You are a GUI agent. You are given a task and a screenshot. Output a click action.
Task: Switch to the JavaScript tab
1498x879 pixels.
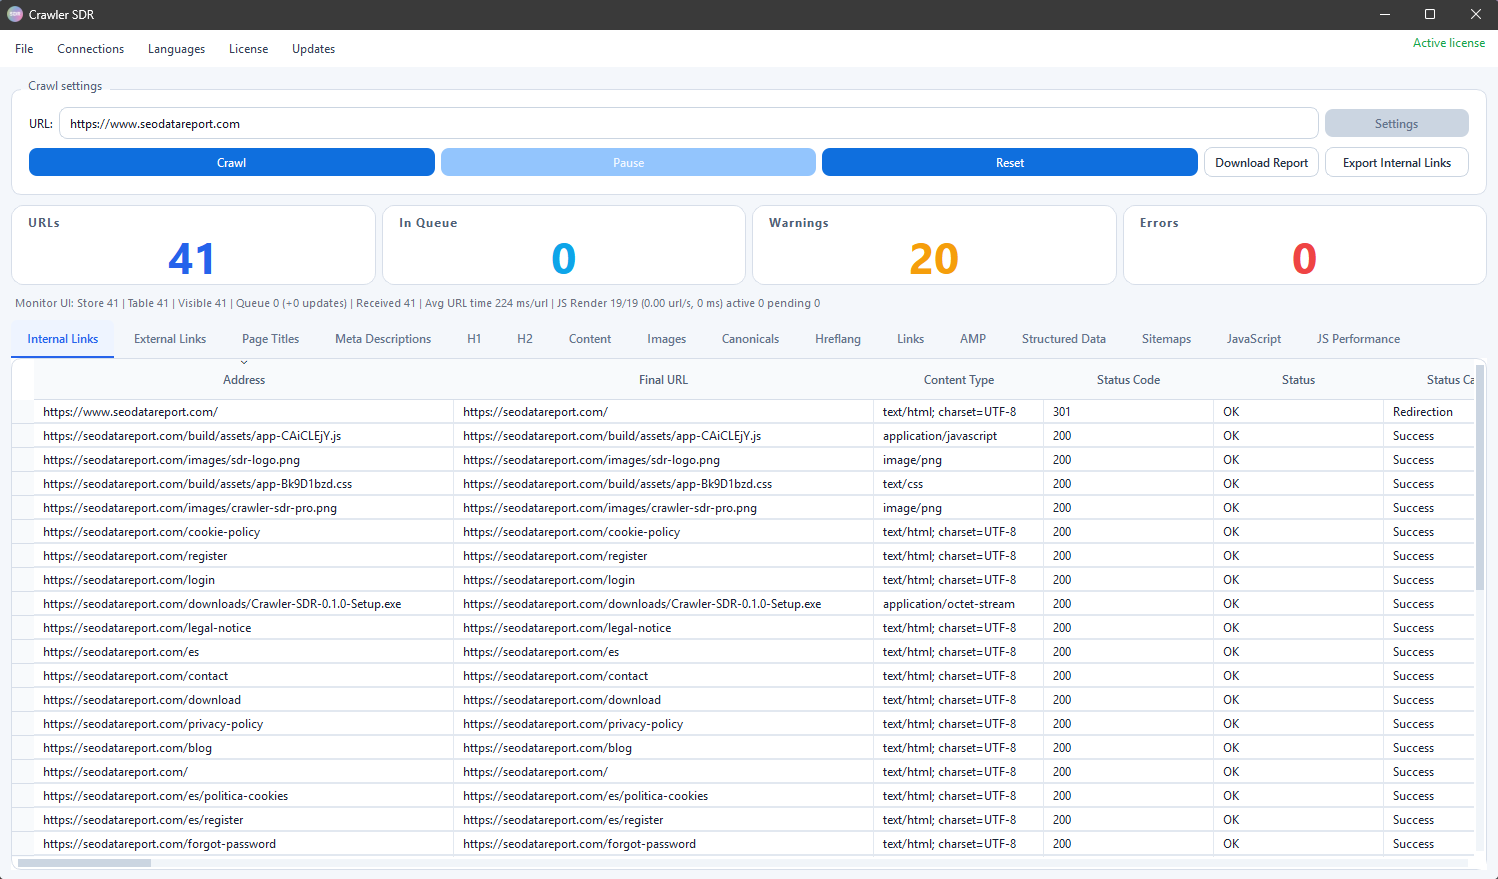tap(1254, 339)
